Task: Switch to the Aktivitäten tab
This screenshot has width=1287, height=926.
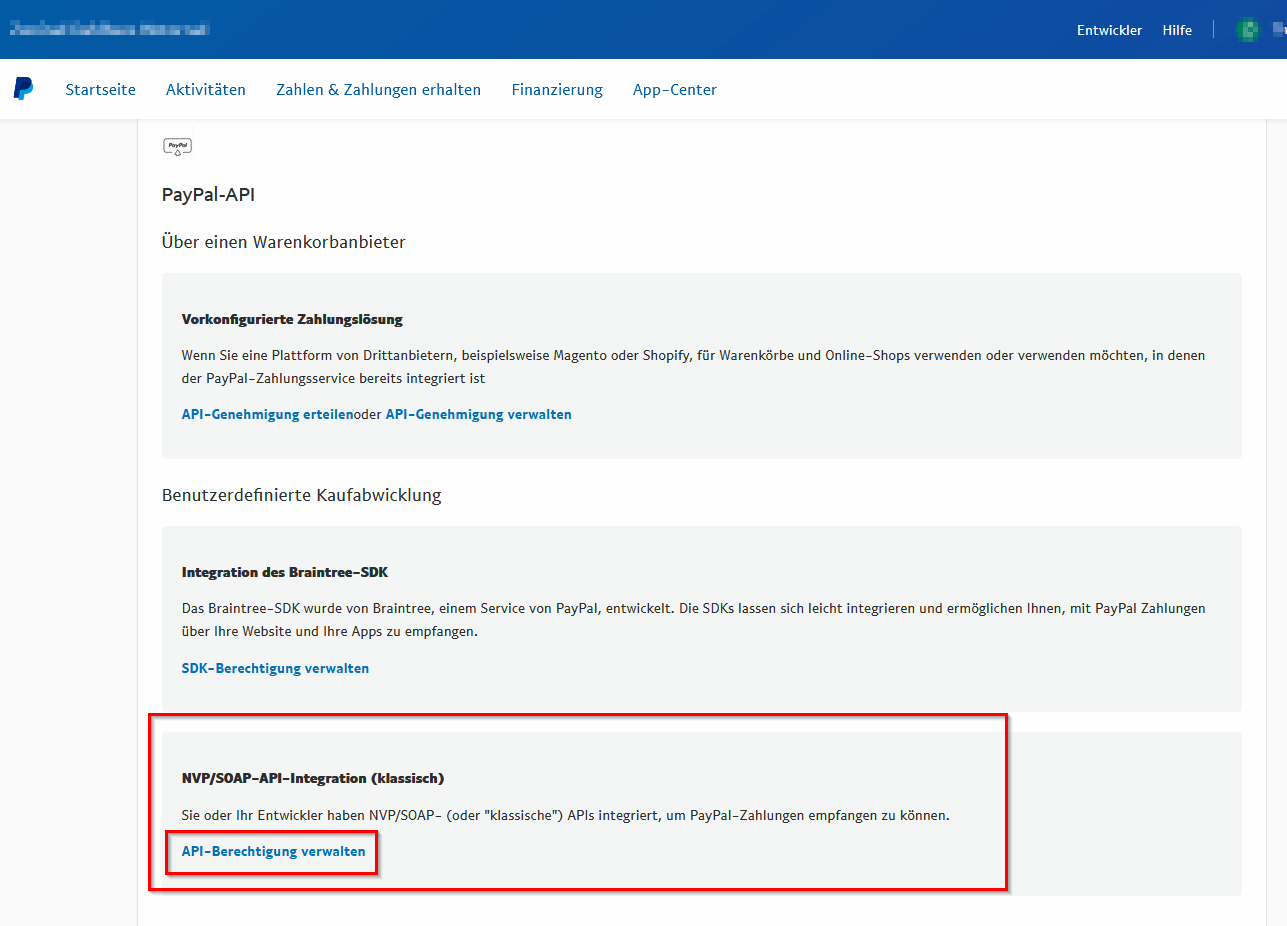Action: 206,90
